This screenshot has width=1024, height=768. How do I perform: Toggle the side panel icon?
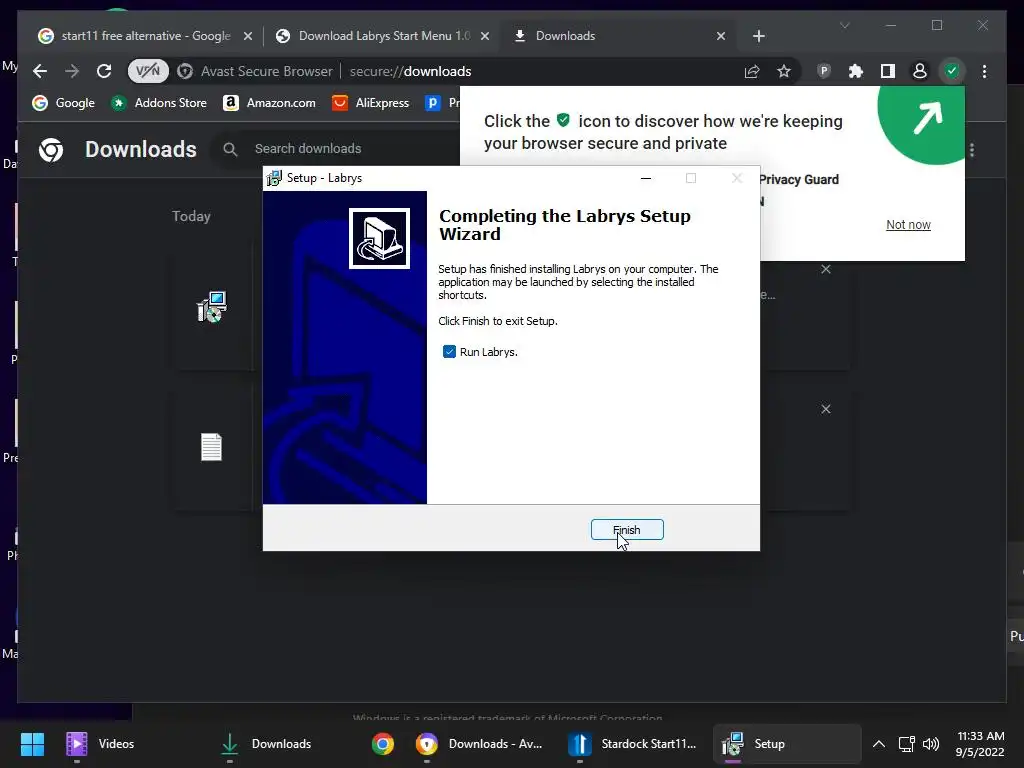[x=888, y=71]
